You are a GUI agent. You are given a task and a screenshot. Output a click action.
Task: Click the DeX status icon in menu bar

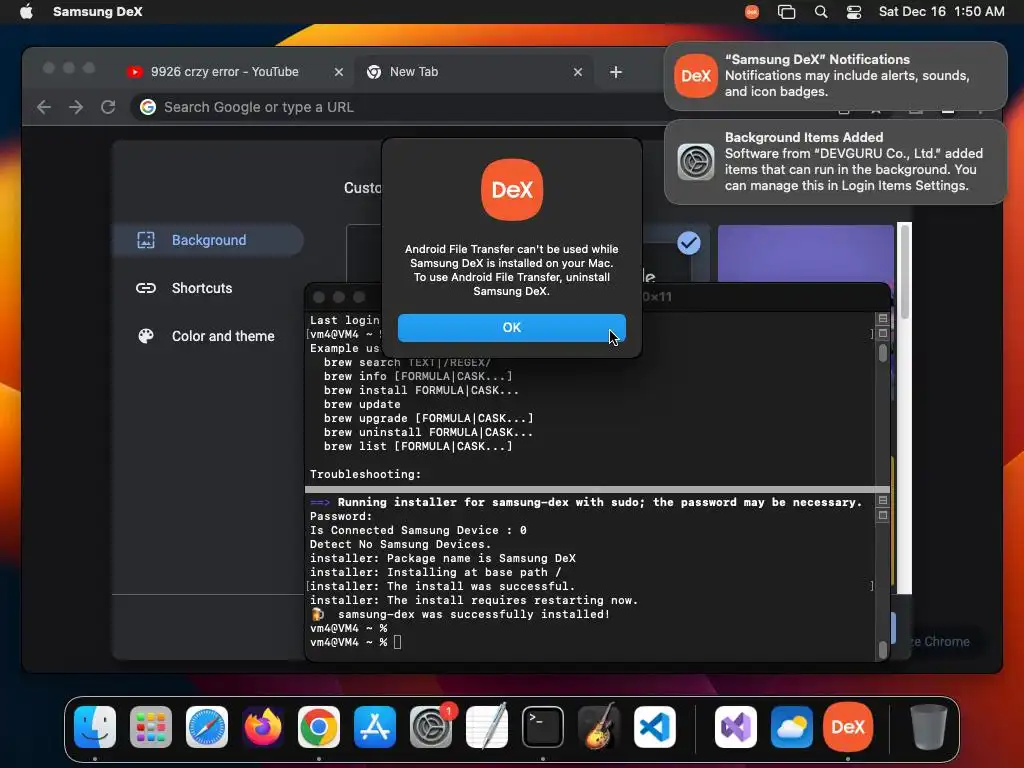click(x=752, y=11)
